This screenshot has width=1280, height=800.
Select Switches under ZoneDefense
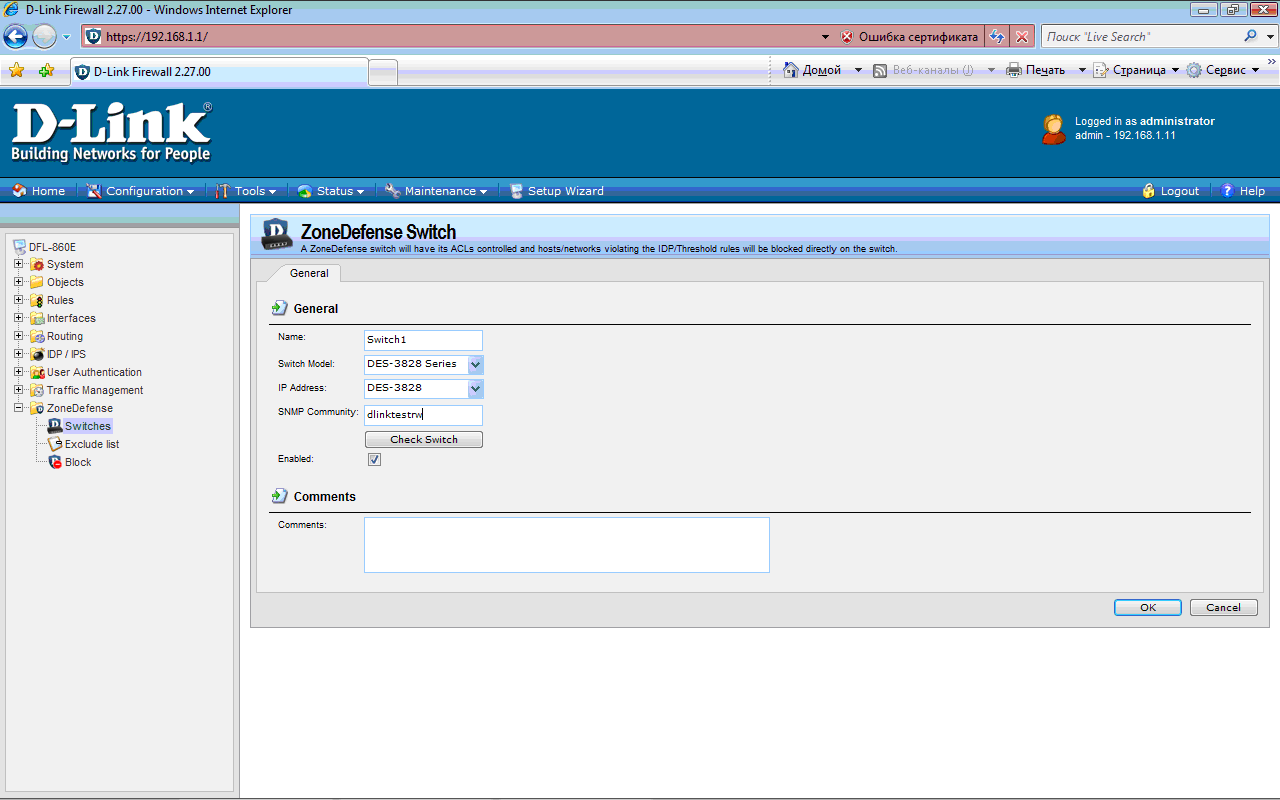click(87, 426)
